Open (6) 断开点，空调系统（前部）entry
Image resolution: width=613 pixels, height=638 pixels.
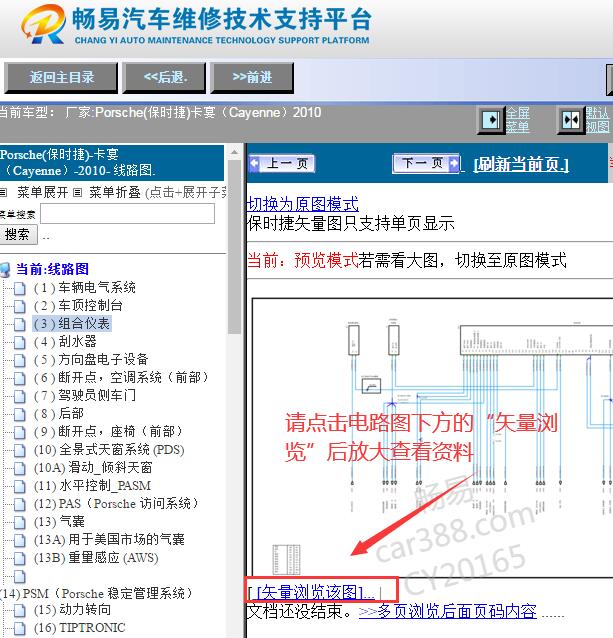[x=121, y=377]
